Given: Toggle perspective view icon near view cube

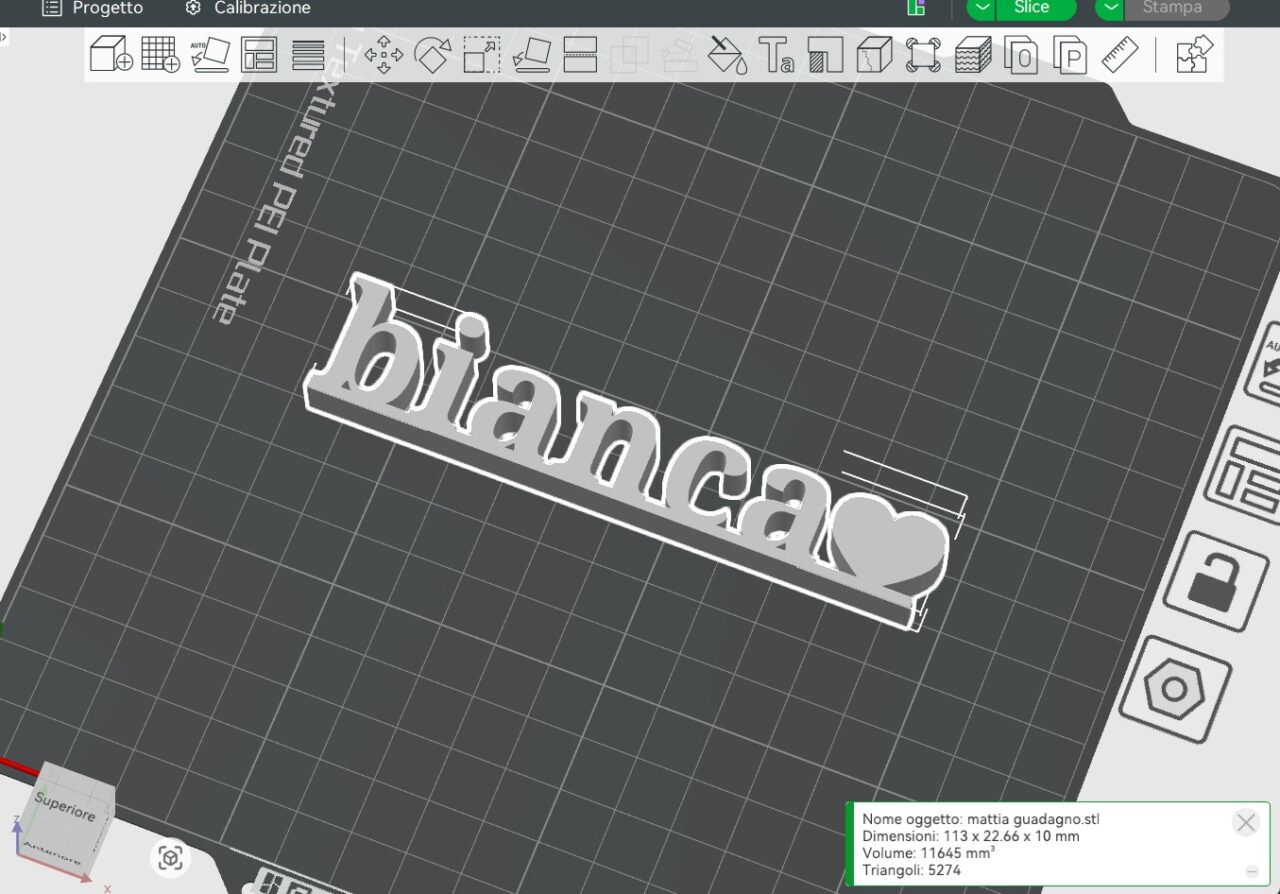Looking at the screenshot, I should (171, 858).
